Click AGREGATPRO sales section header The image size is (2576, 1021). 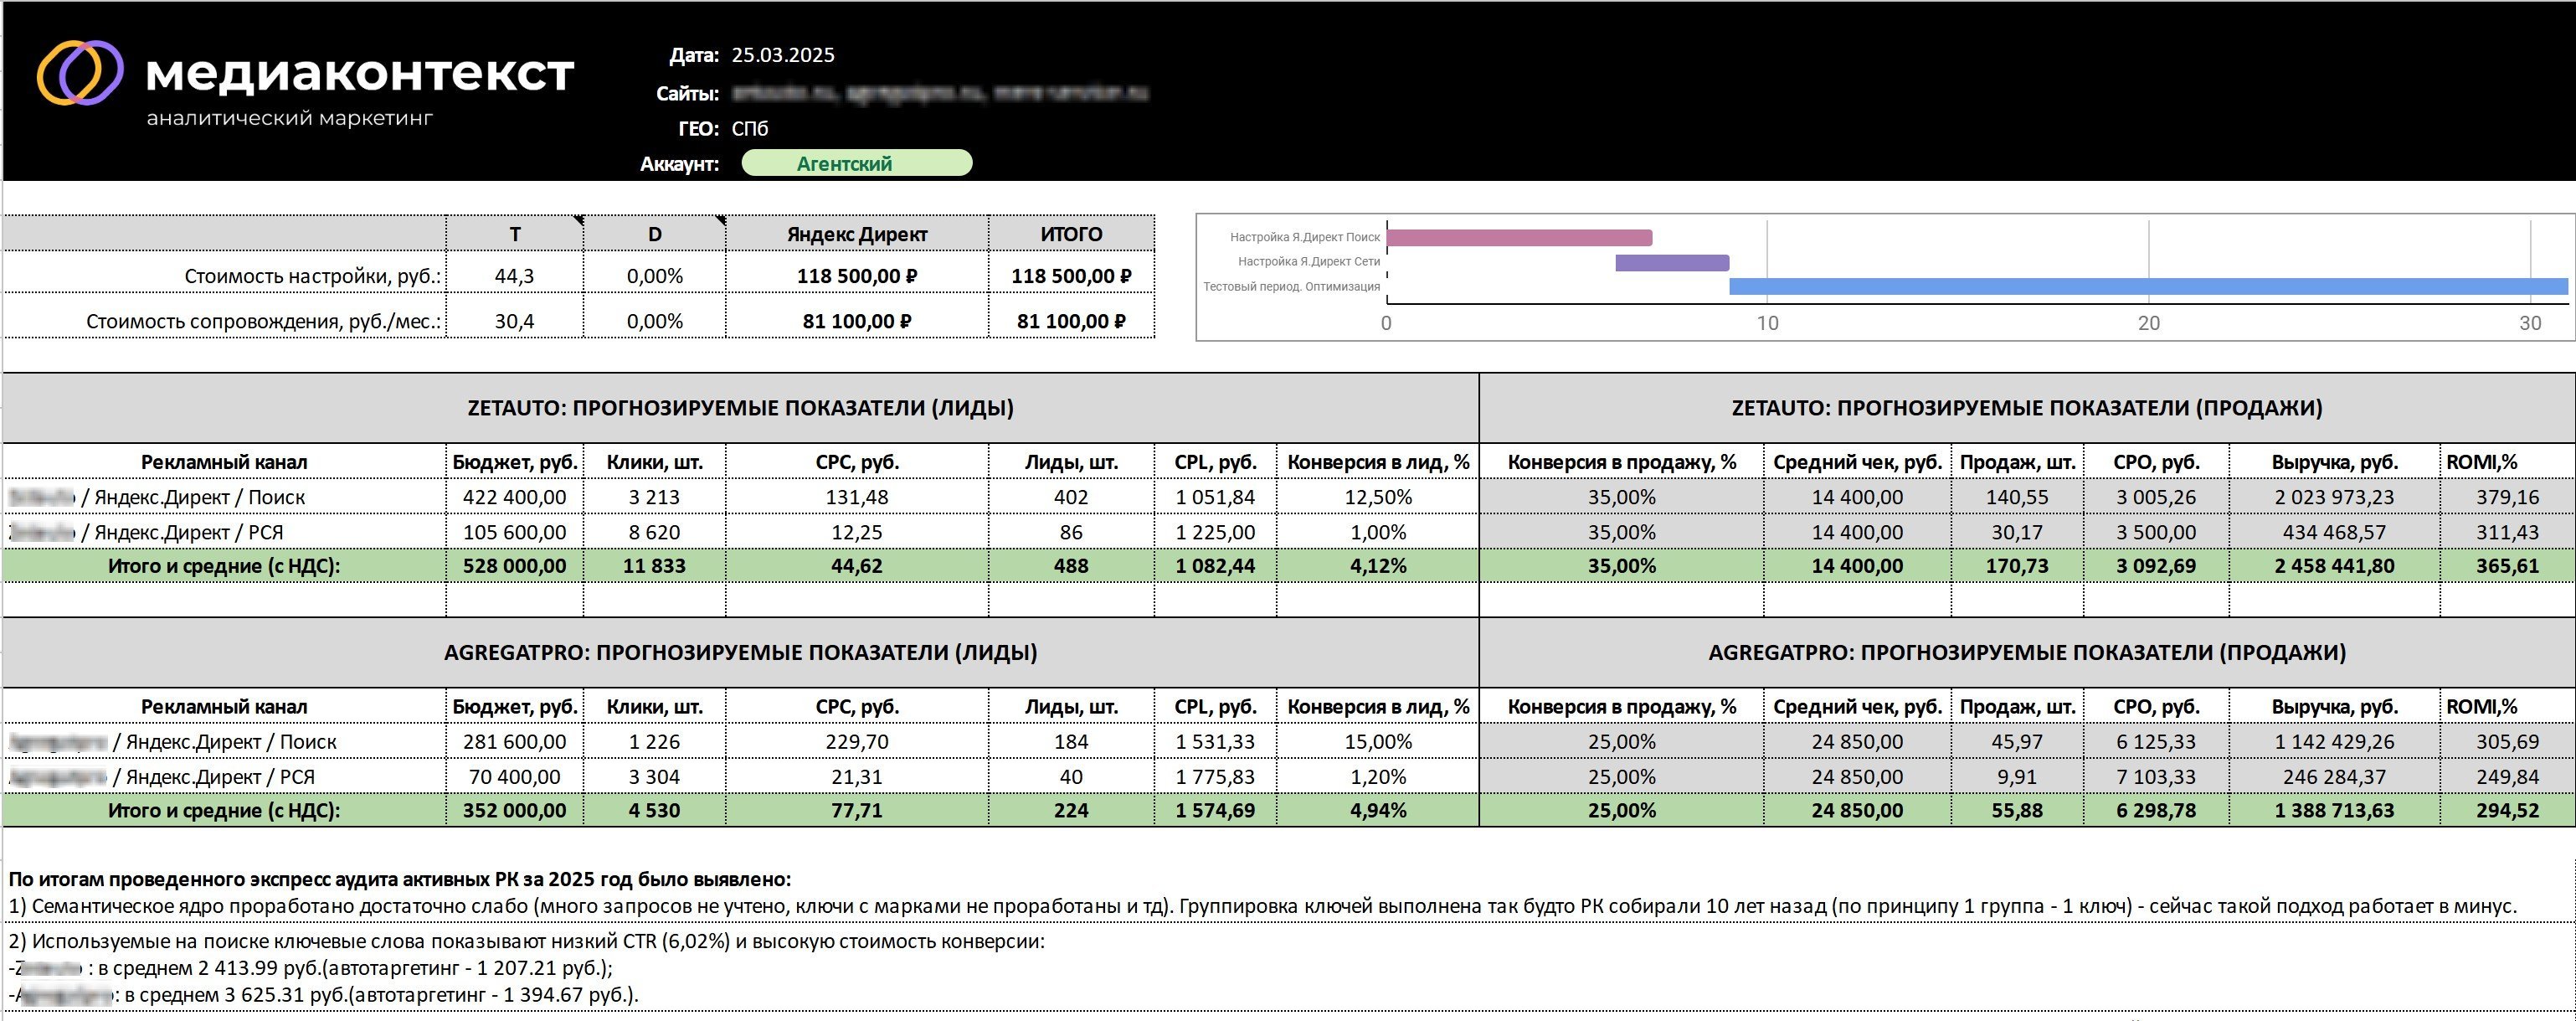tap(2026, 653)
